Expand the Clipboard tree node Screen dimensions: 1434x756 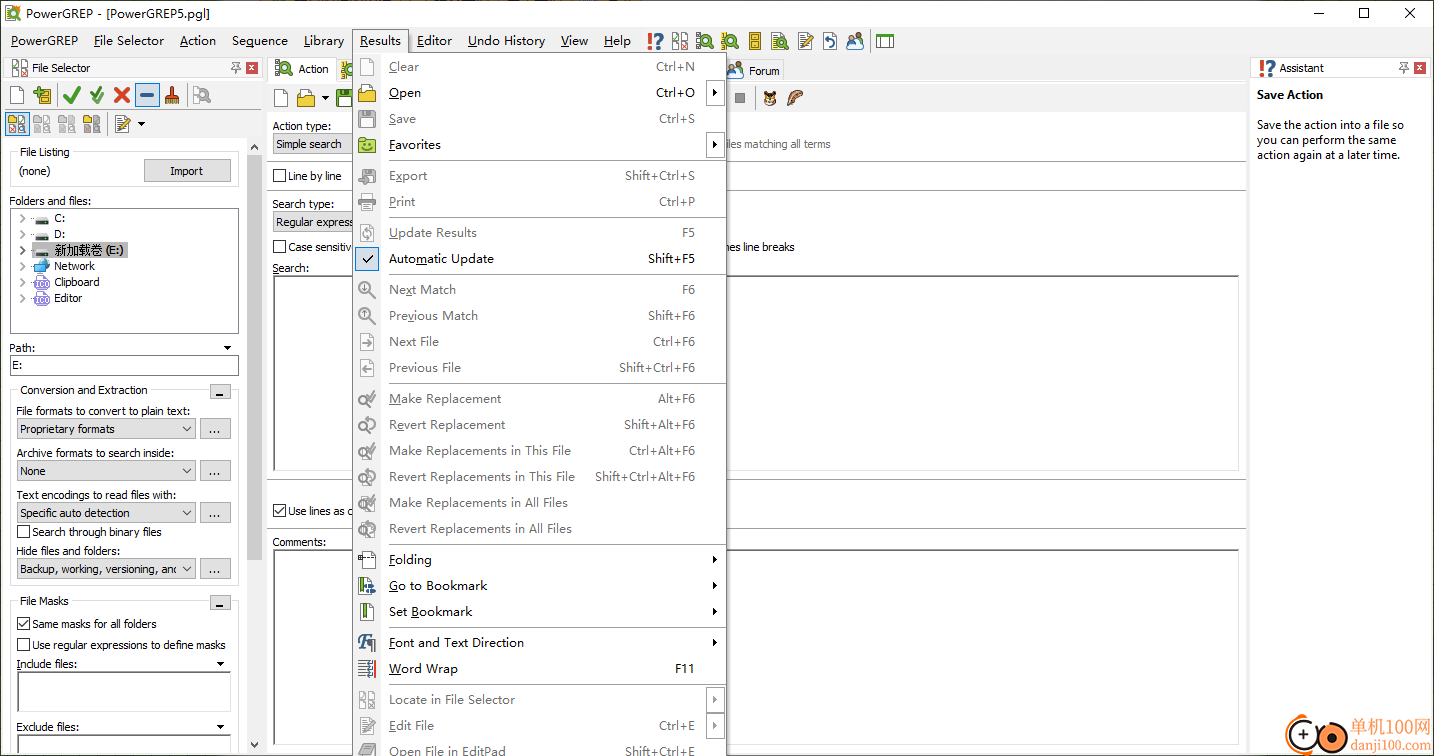pos(22,282)
